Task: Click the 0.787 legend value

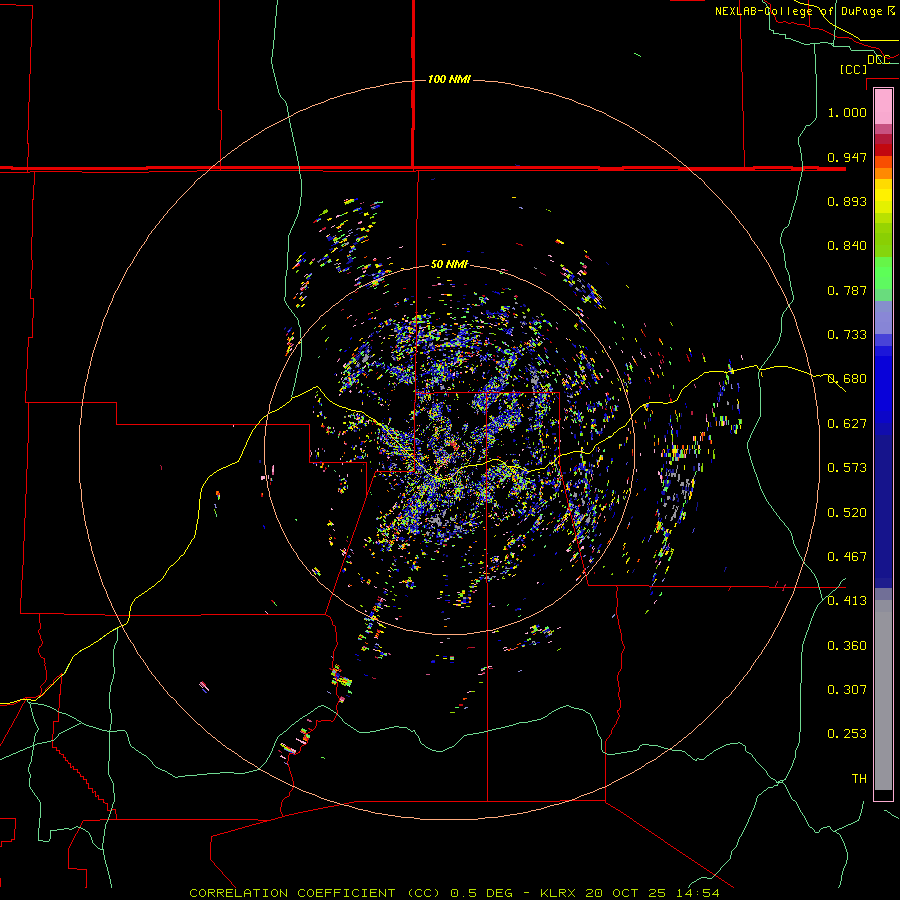Action: tap(847, 290)
